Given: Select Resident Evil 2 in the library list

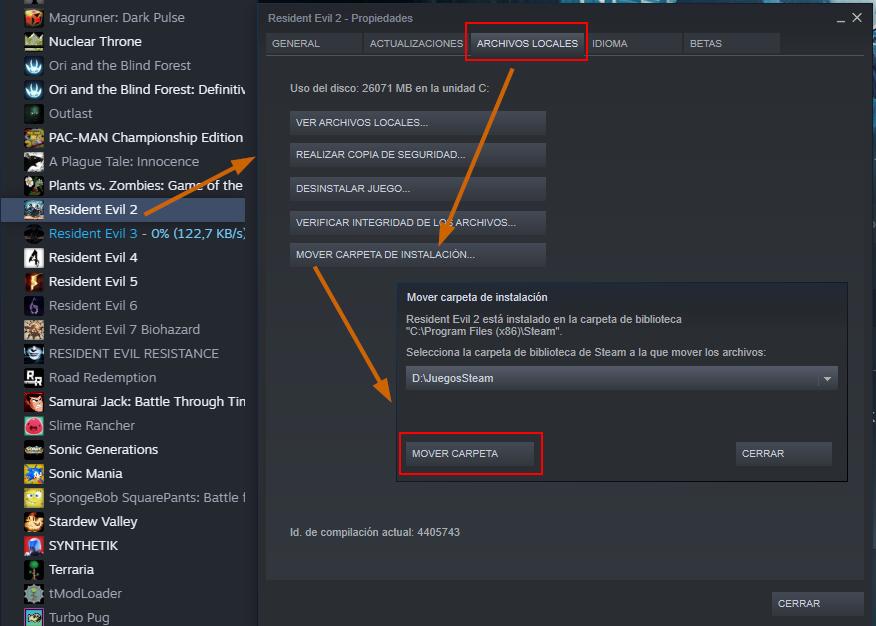Looking at the screenshot, I should pyautogui.click(x=123, y=210).
